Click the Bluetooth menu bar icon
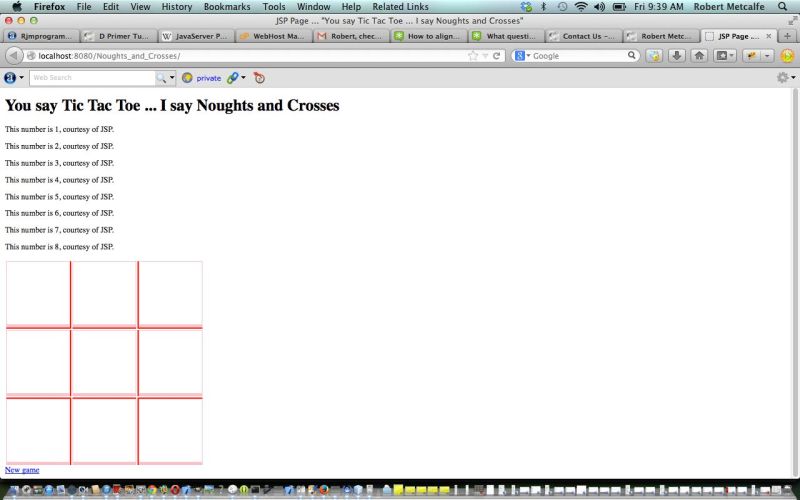 point(543,7)
